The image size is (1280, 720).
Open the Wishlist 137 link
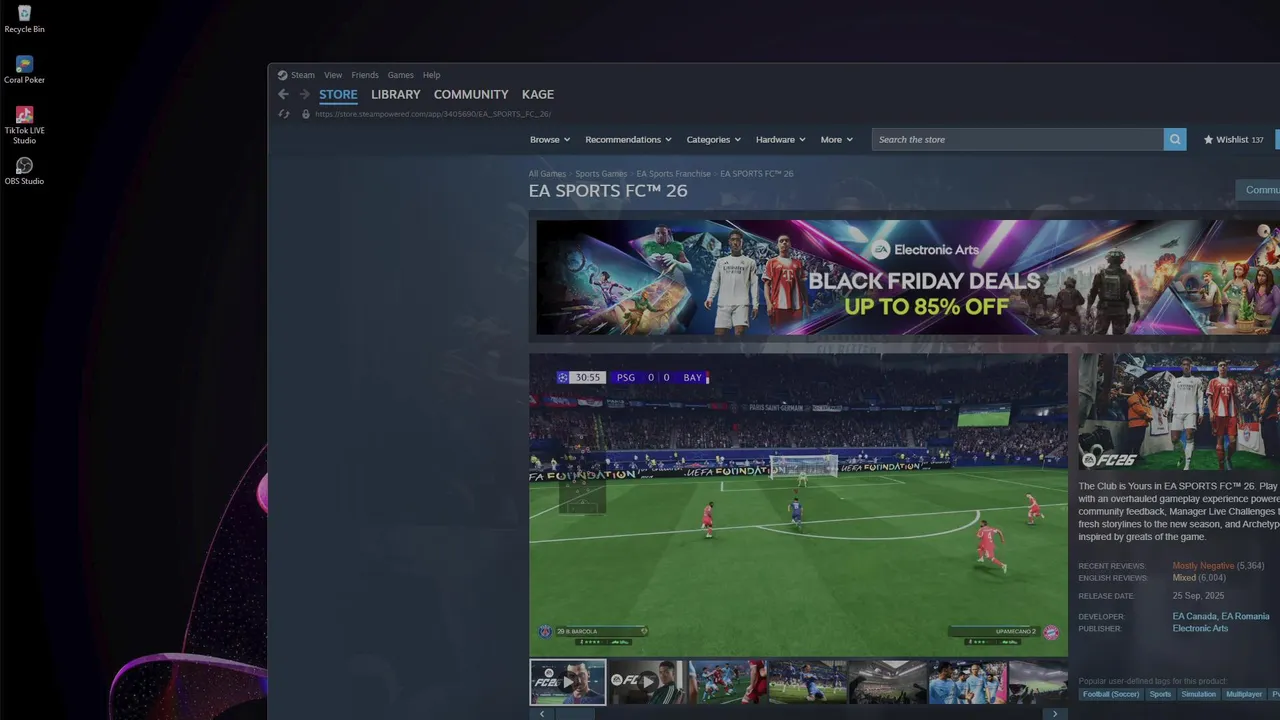pos(1234,140)
